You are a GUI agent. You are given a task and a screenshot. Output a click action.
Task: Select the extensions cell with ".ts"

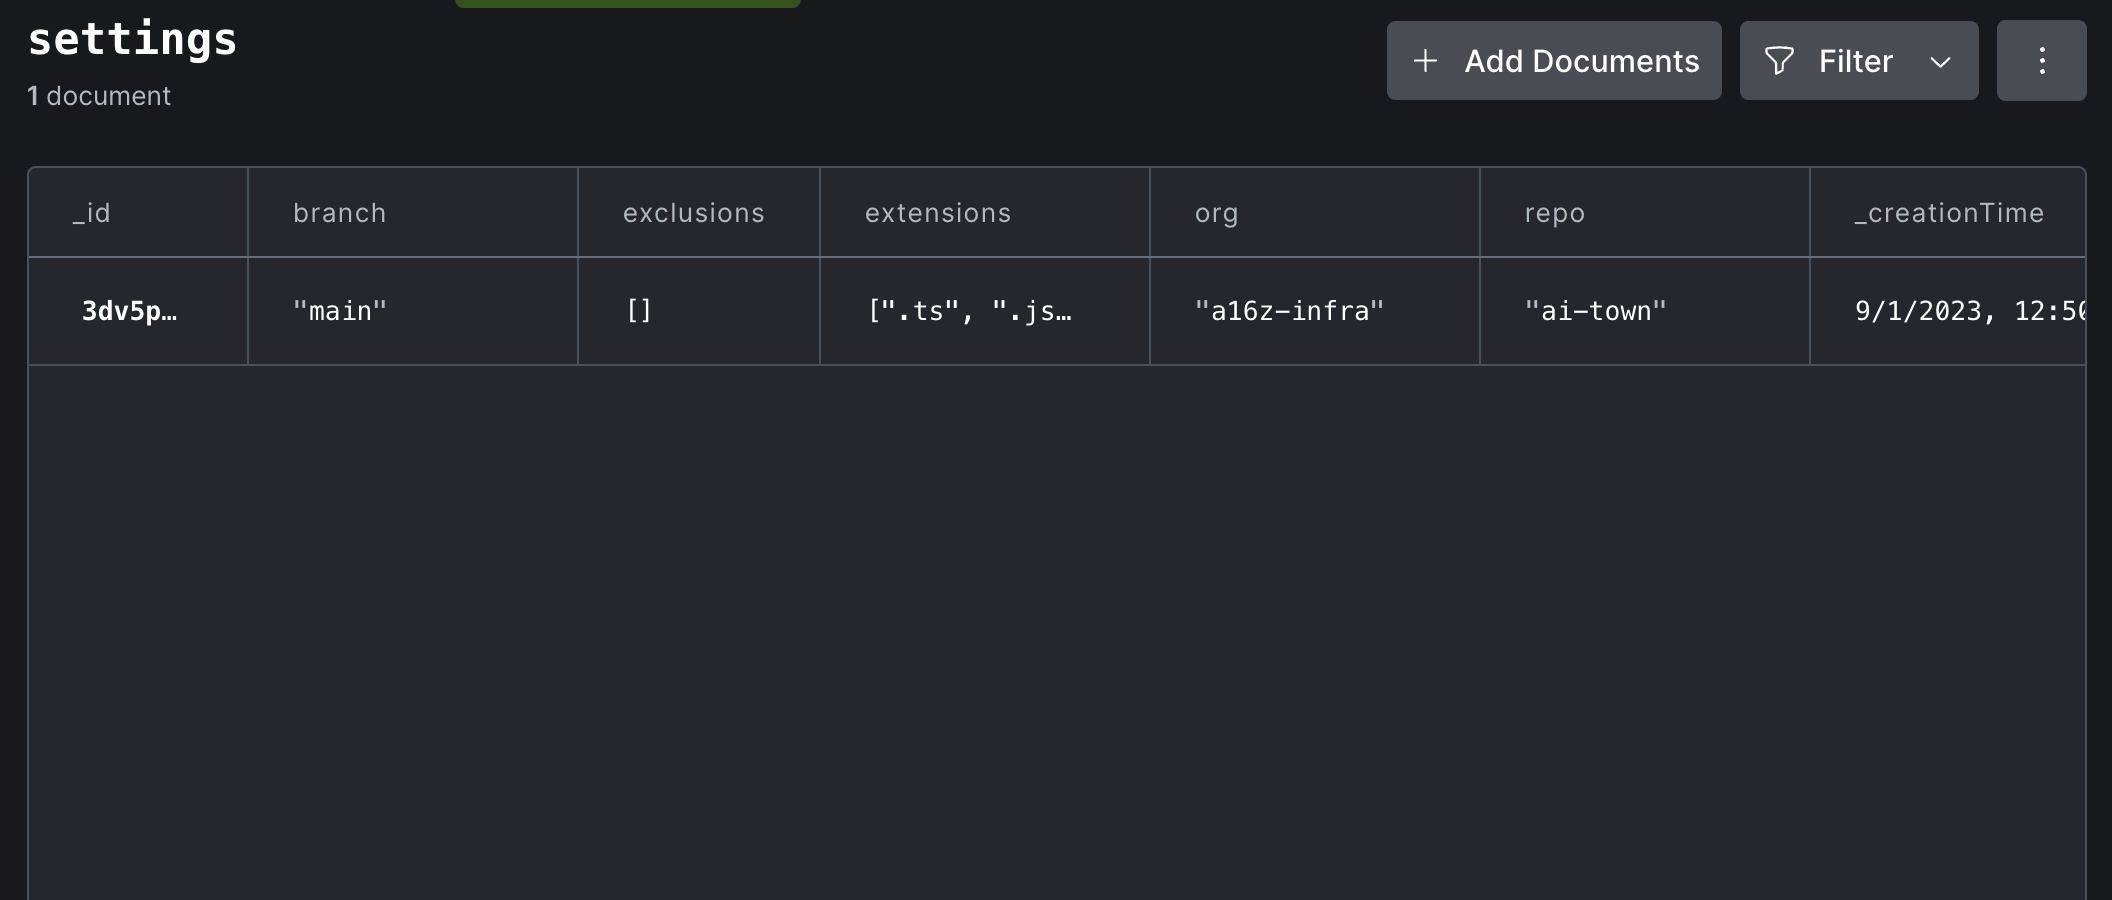coord(968,311)
